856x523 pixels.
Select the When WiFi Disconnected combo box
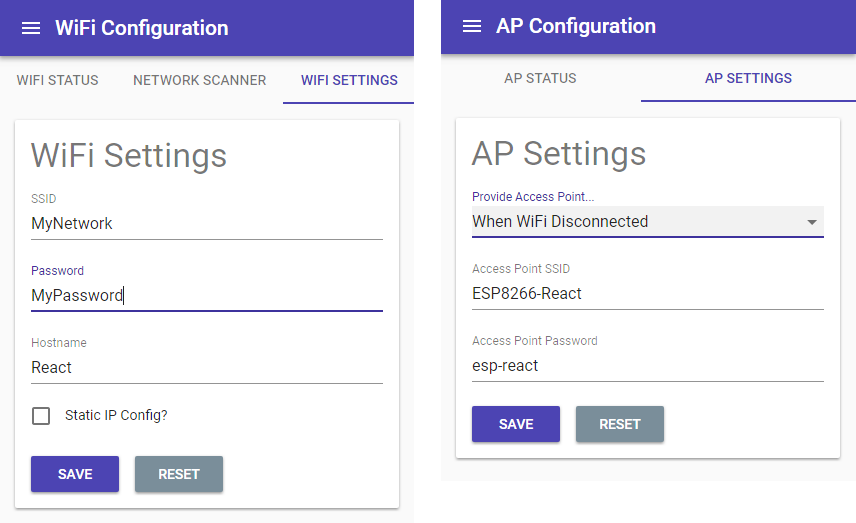647,222
